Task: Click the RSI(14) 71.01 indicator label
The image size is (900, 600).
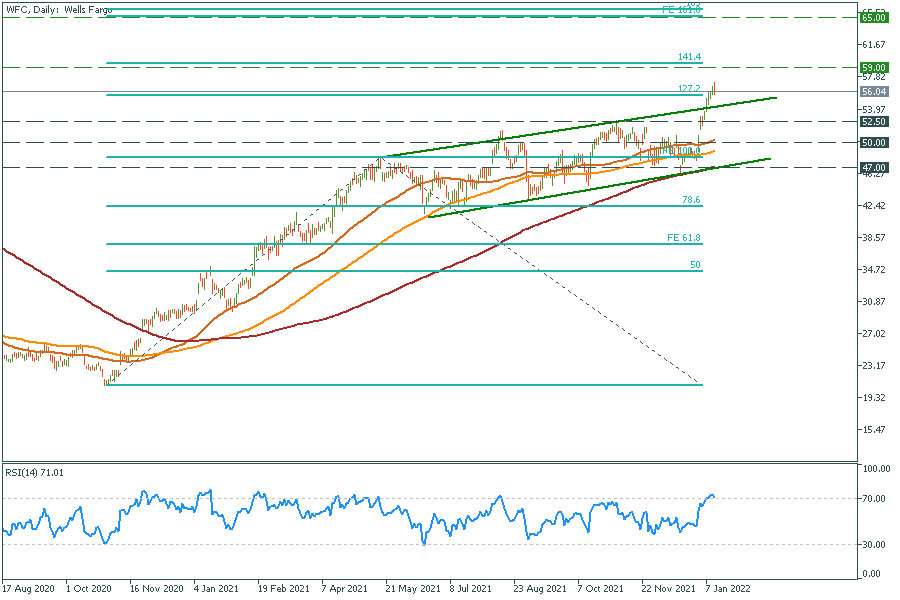Action: [x=36, y=471]
